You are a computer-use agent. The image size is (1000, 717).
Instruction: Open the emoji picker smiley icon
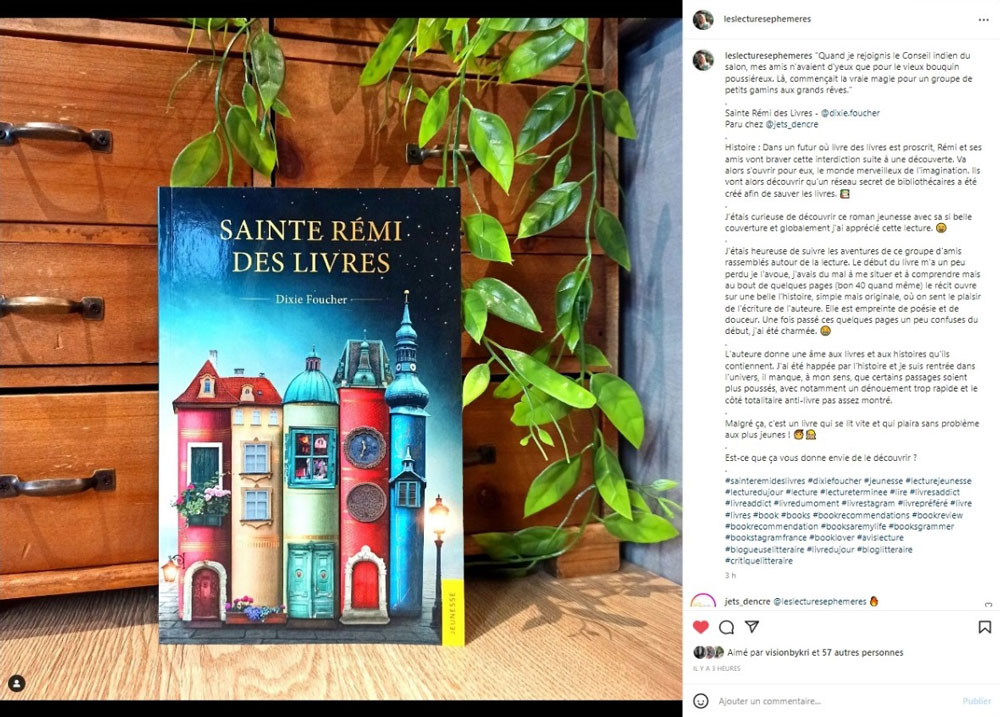pos(700,701)
